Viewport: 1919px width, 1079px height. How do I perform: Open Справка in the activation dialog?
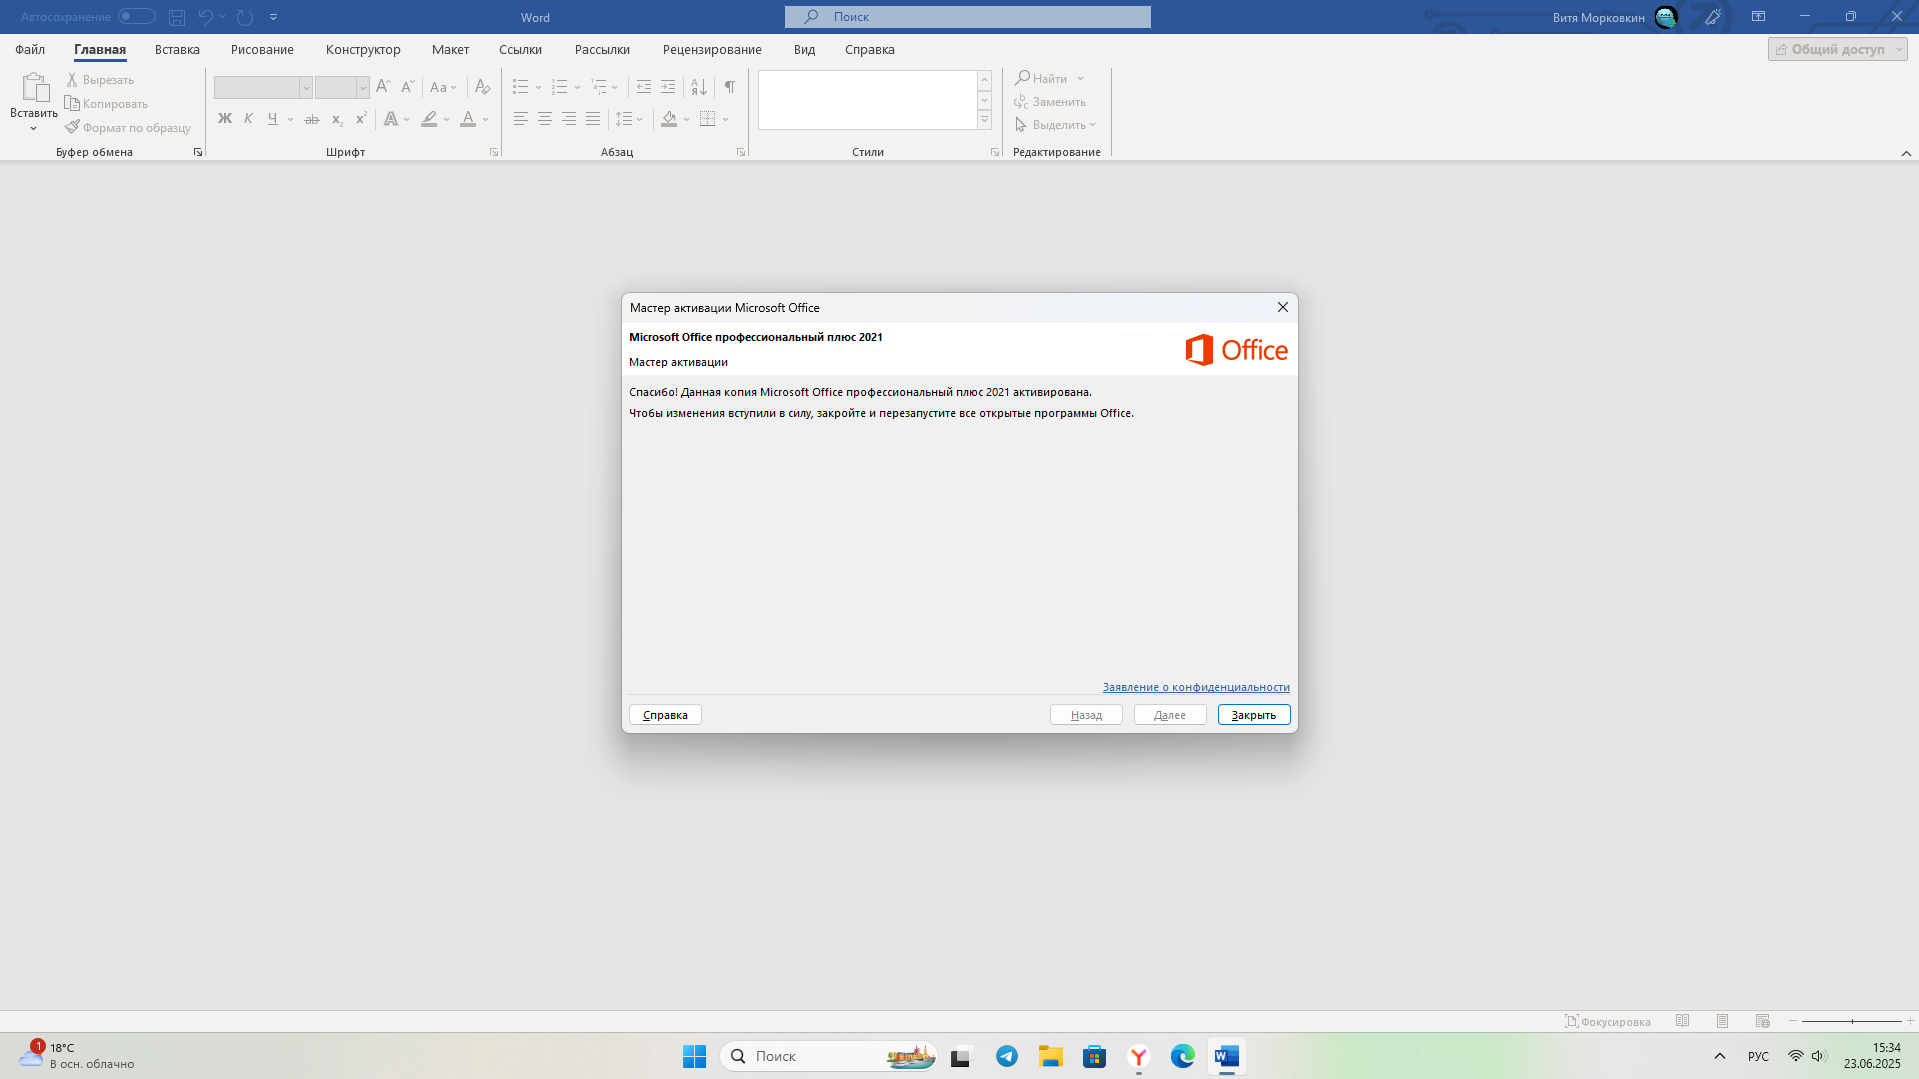click(665, 715)
